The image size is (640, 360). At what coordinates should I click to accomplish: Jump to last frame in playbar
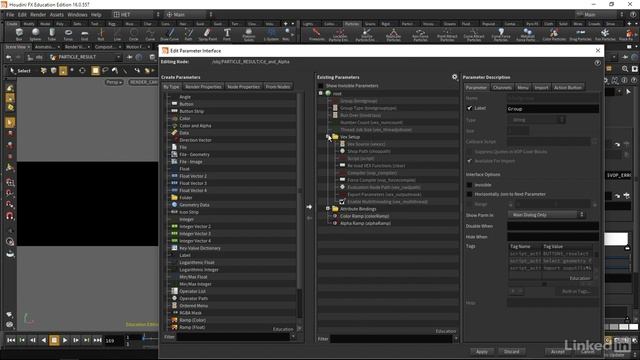click(x=97, y=340)
